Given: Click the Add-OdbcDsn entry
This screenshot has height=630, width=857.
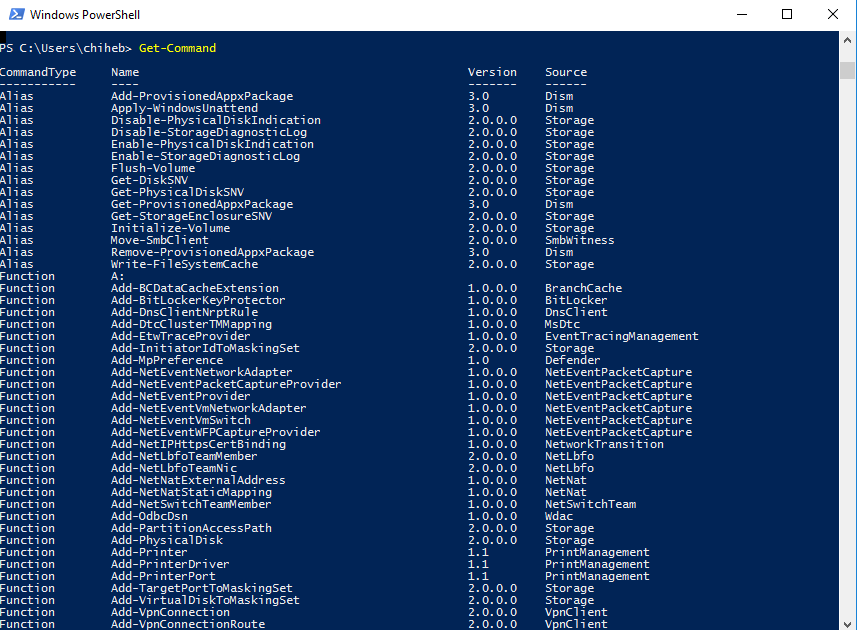Looking at the screenshot, I should [x=149, y=517].
